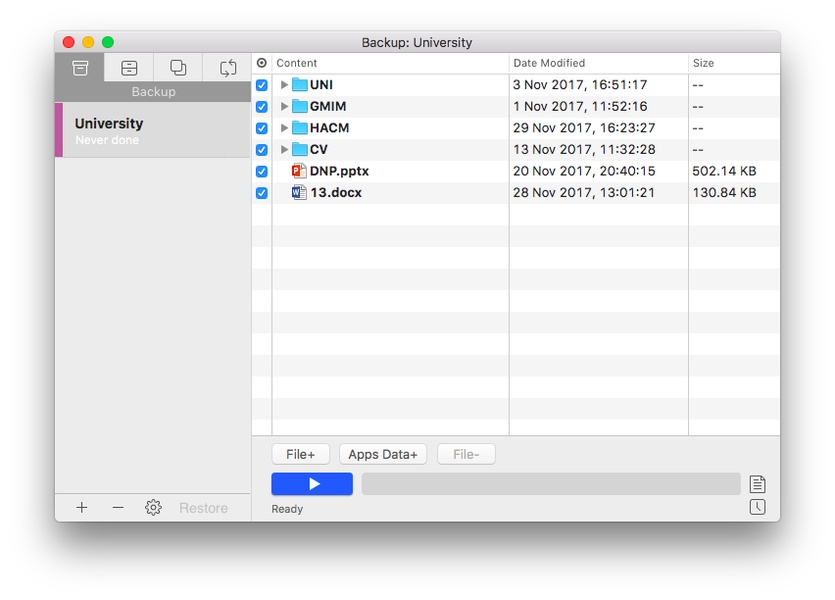
Task: Uncheck the UNI folder checkbox
Action: 262,85
